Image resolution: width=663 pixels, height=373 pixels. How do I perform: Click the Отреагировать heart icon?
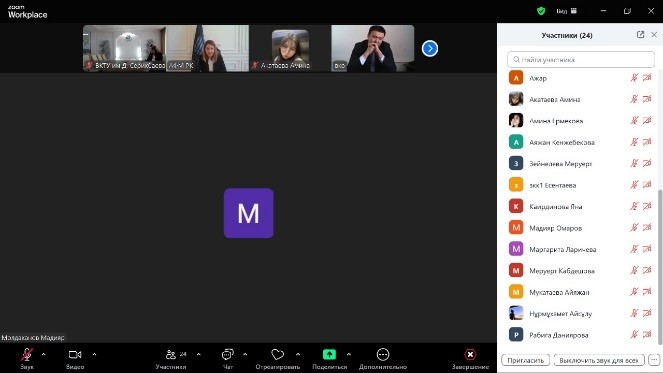click(277, 354)
